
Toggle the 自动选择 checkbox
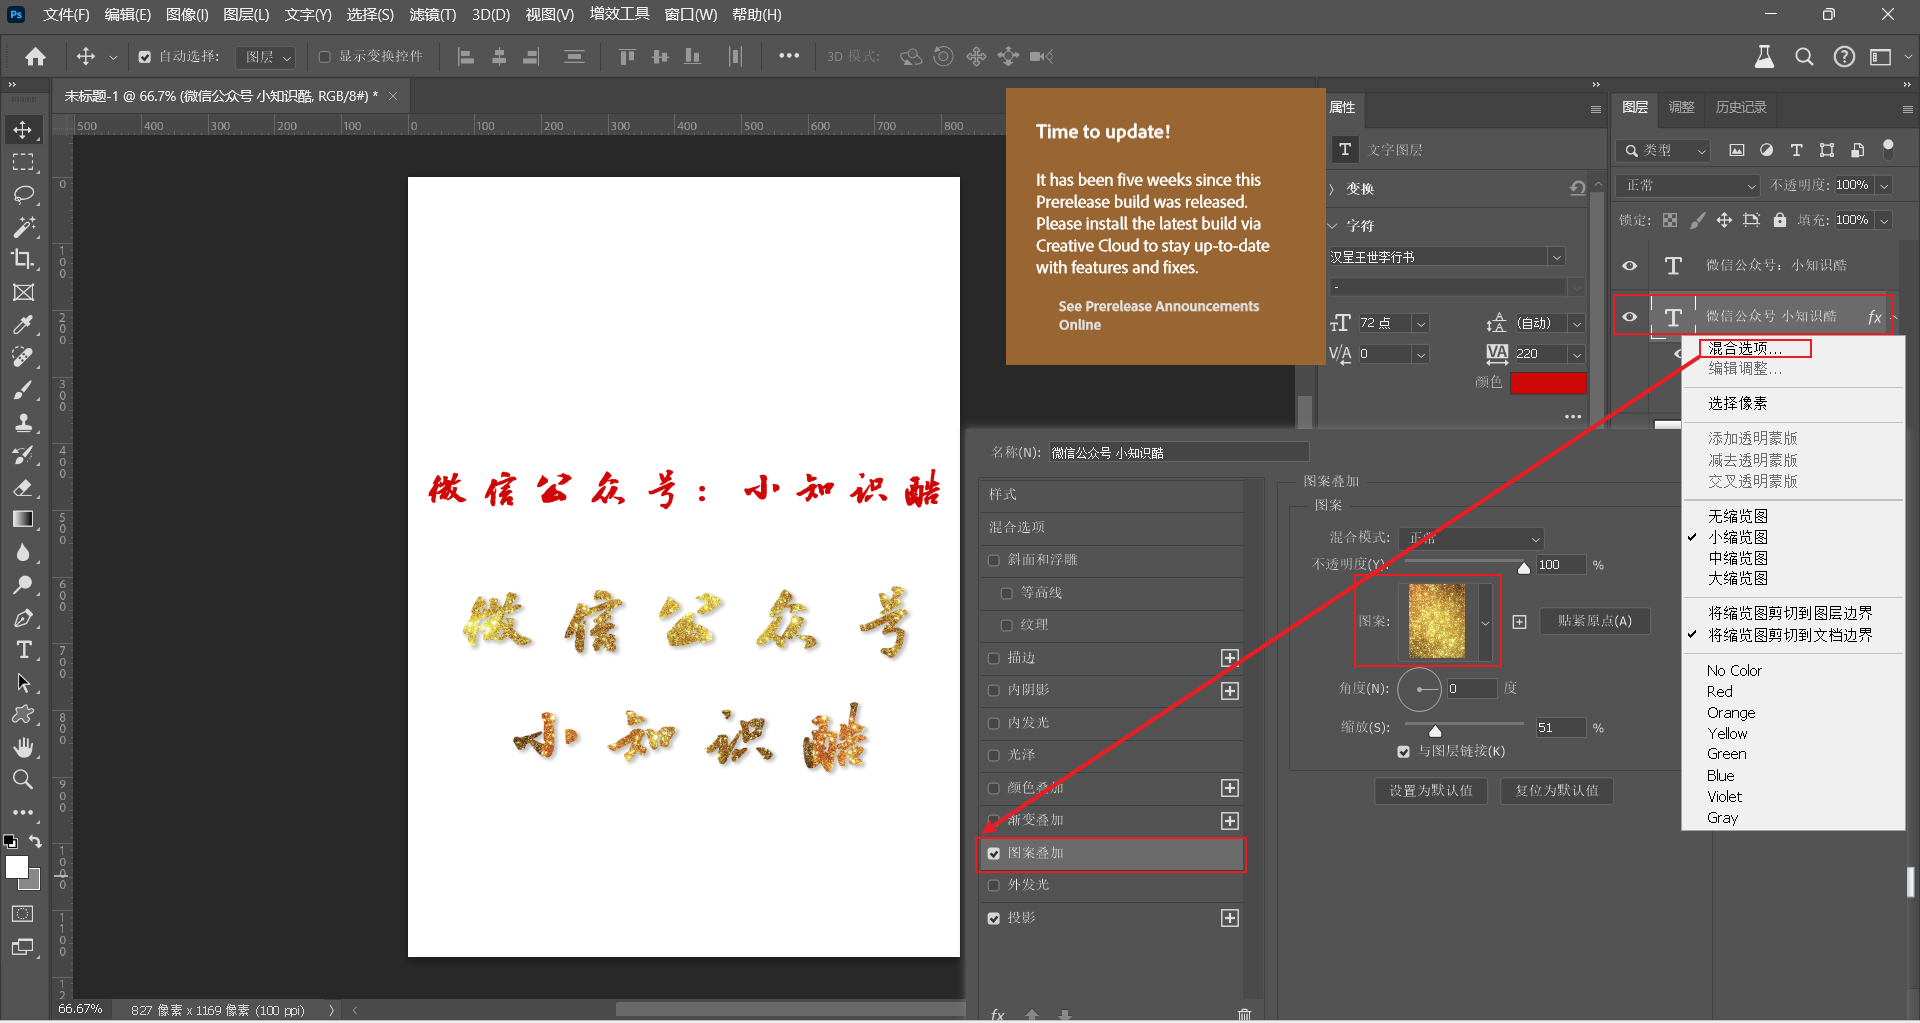145,57
